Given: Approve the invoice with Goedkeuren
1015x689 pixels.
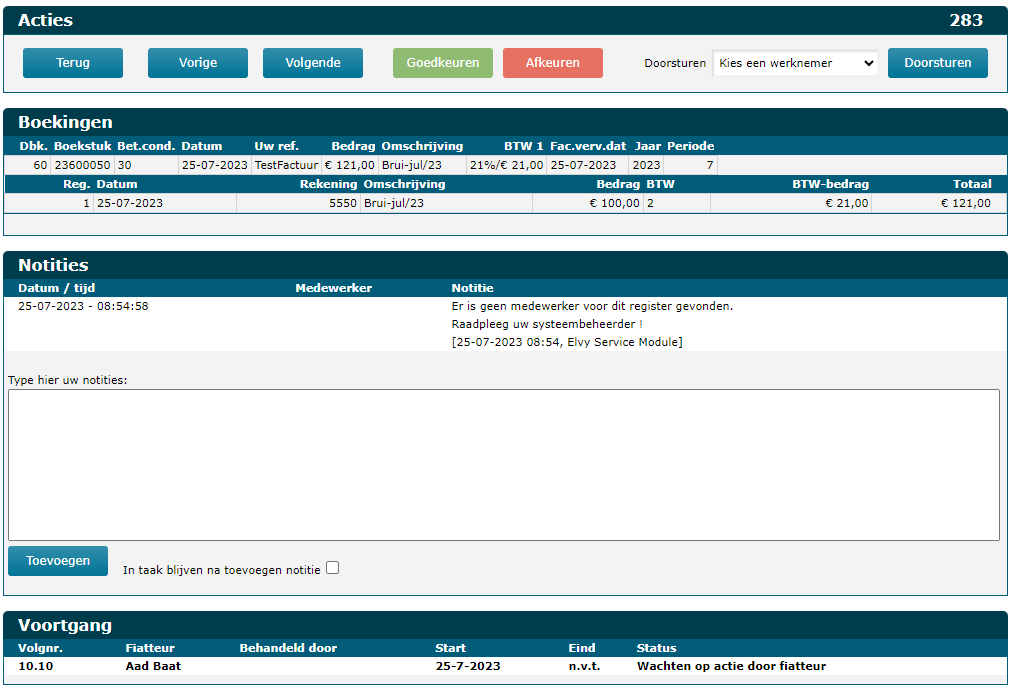Looking at the screenshot, I should click(443, 63).
